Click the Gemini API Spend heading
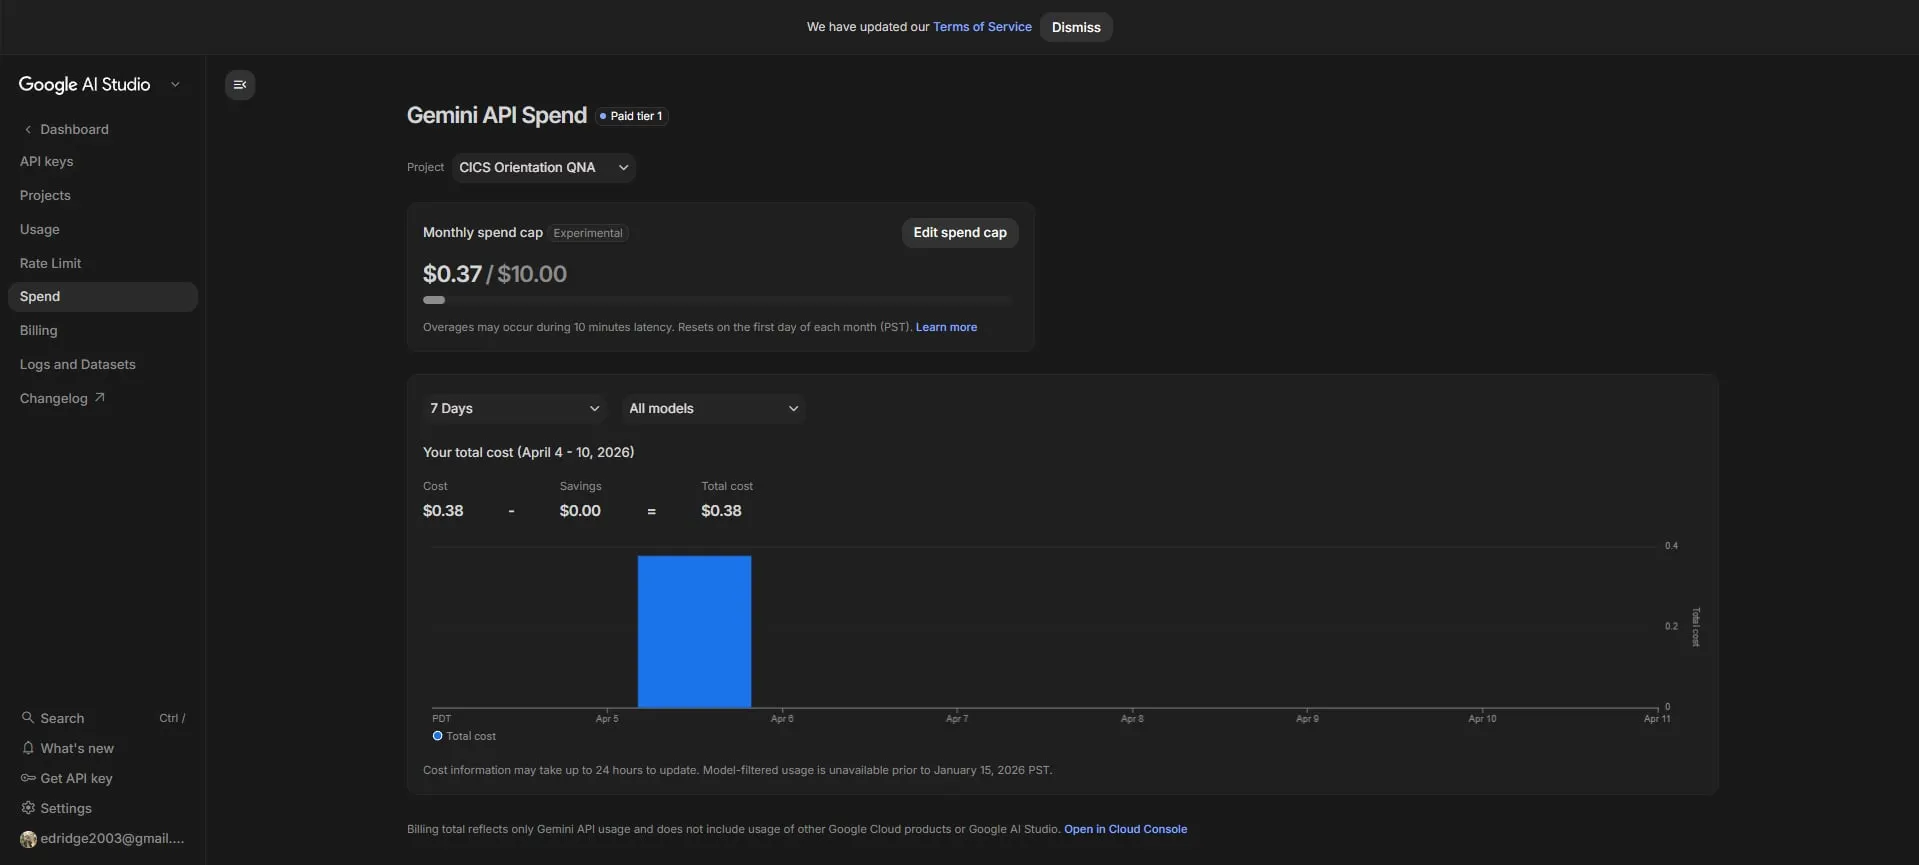This screenshot has width=1919, height=865. (497, 115)
